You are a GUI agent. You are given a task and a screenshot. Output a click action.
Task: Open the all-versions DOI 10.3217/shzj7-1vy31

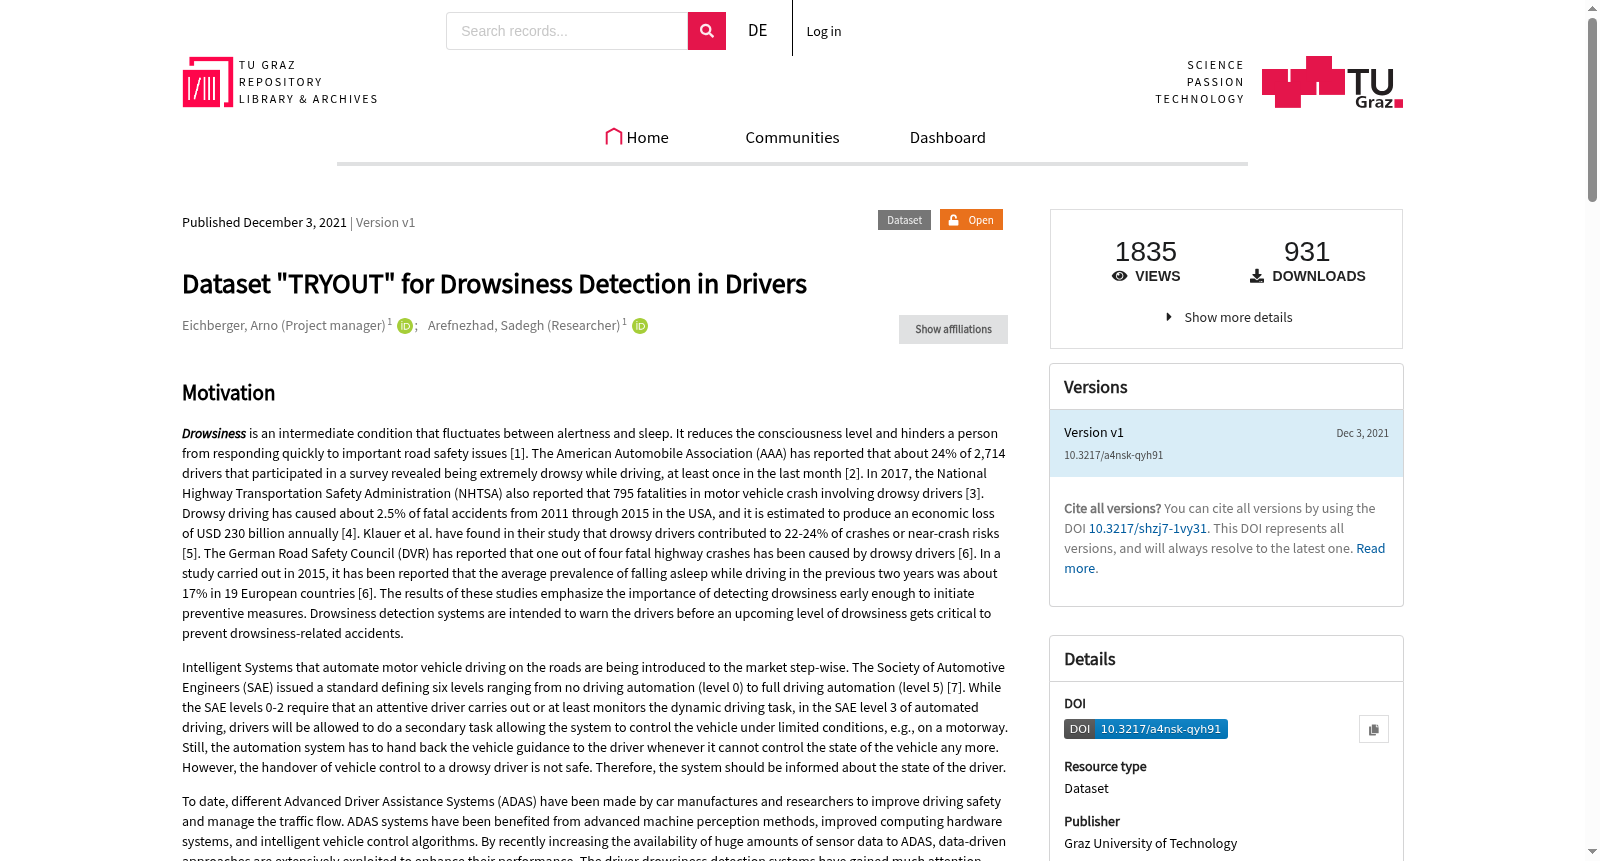1148,528
